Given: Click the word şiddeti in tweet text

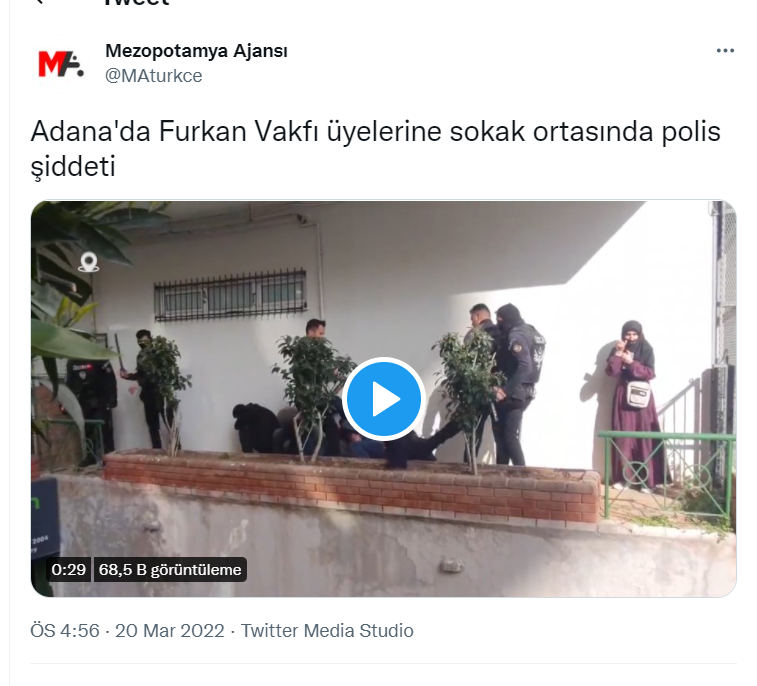Looking at the screenshot, I should point(73,167).
